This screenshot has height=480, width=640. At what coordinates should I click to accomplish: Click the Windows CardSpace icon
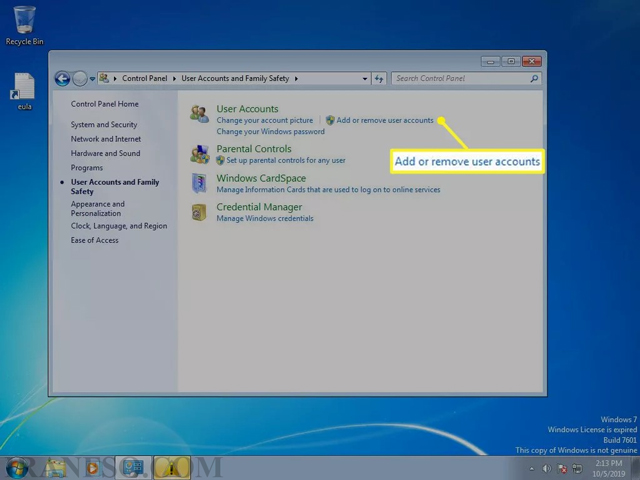point(199,183)
